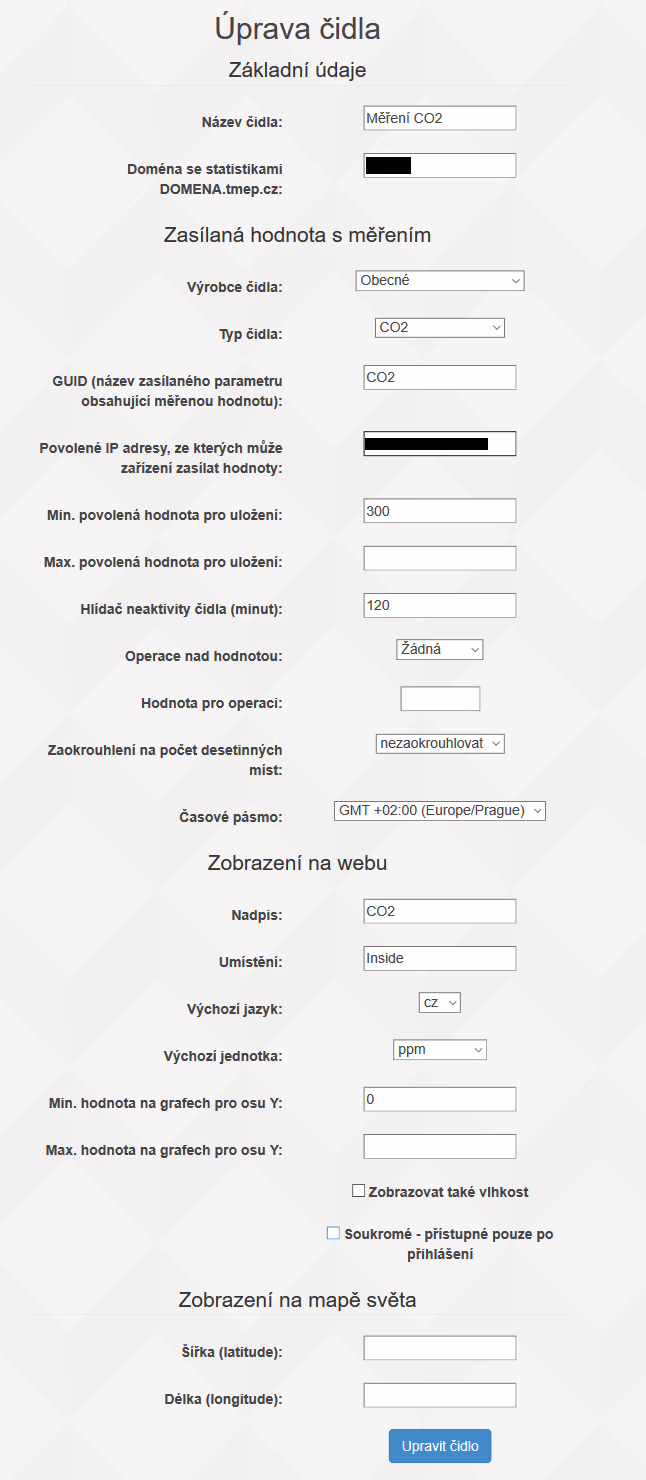The height and width of the screenshot is (1480, 646).
Task: Click the 'Upravit čidlo' submit button
Action: pos(440,1446)
